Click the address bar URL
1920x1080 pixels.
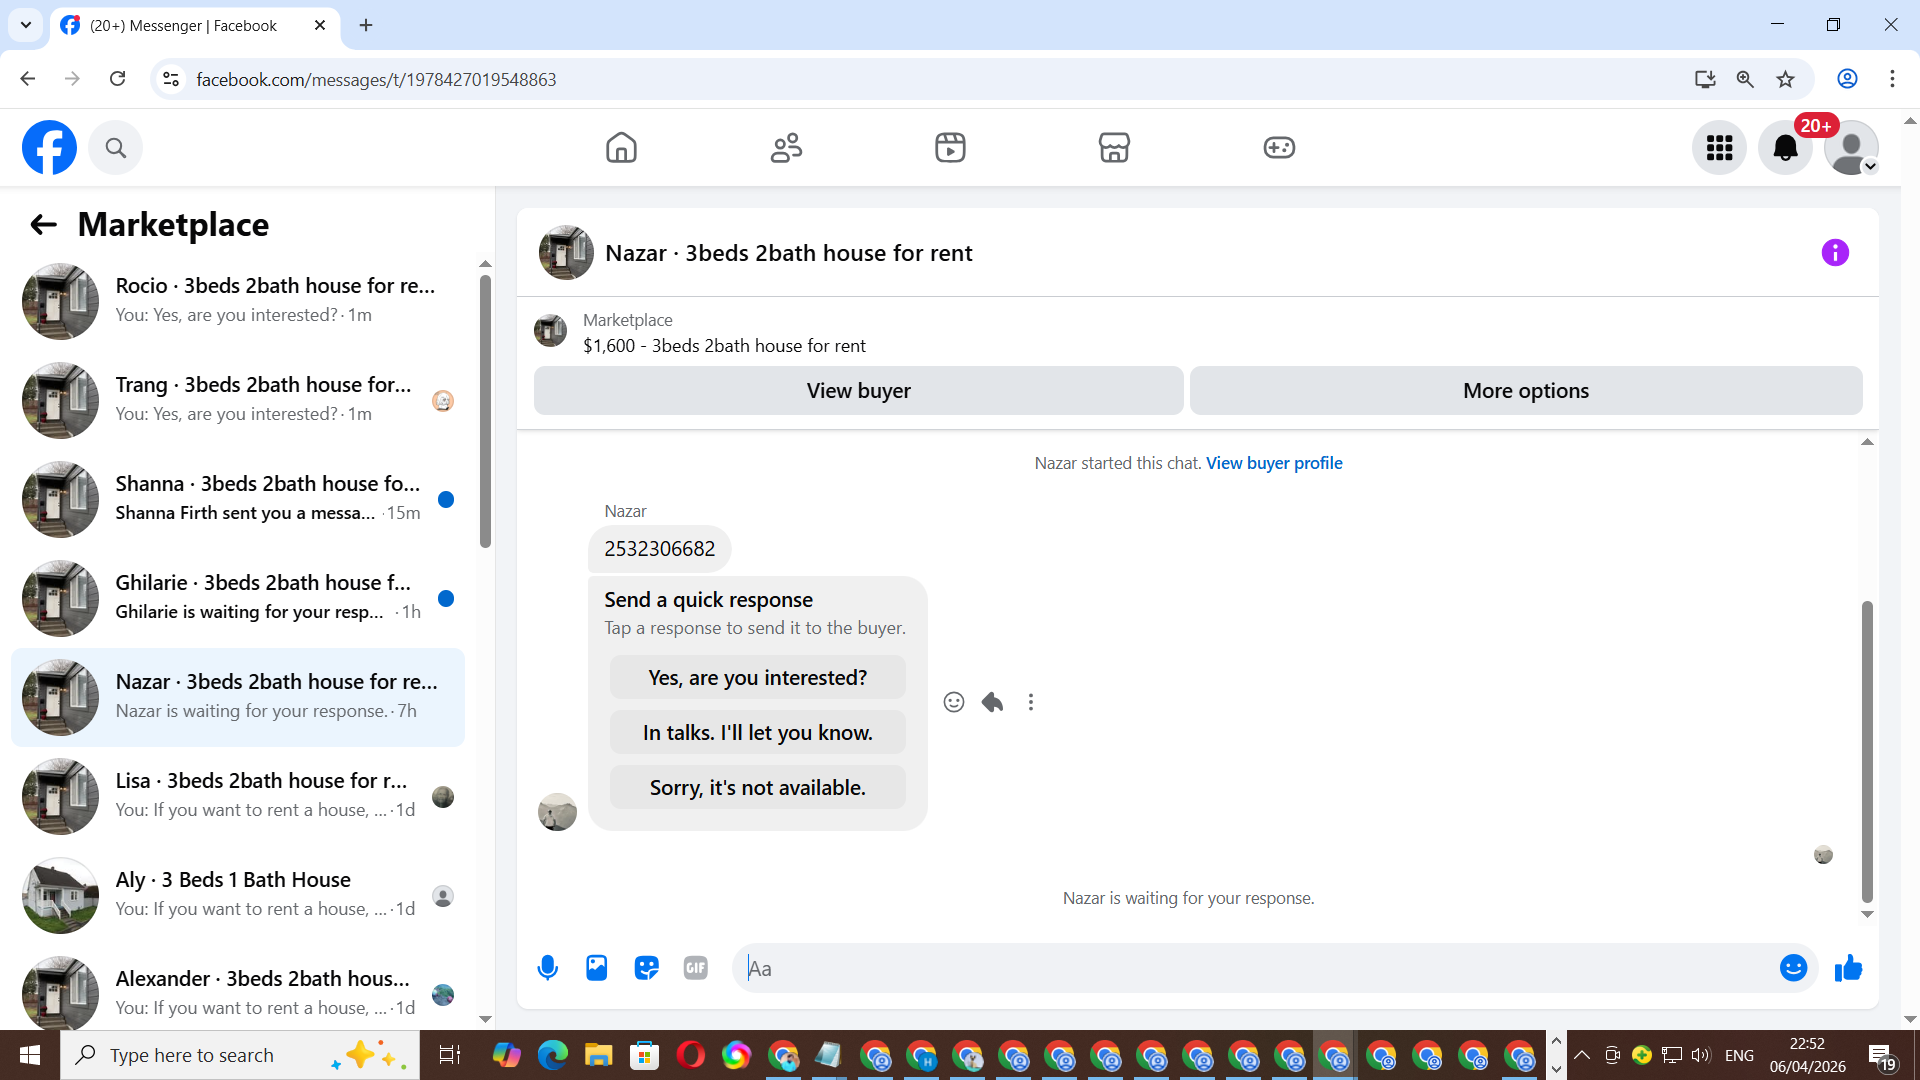pos(376,79)
